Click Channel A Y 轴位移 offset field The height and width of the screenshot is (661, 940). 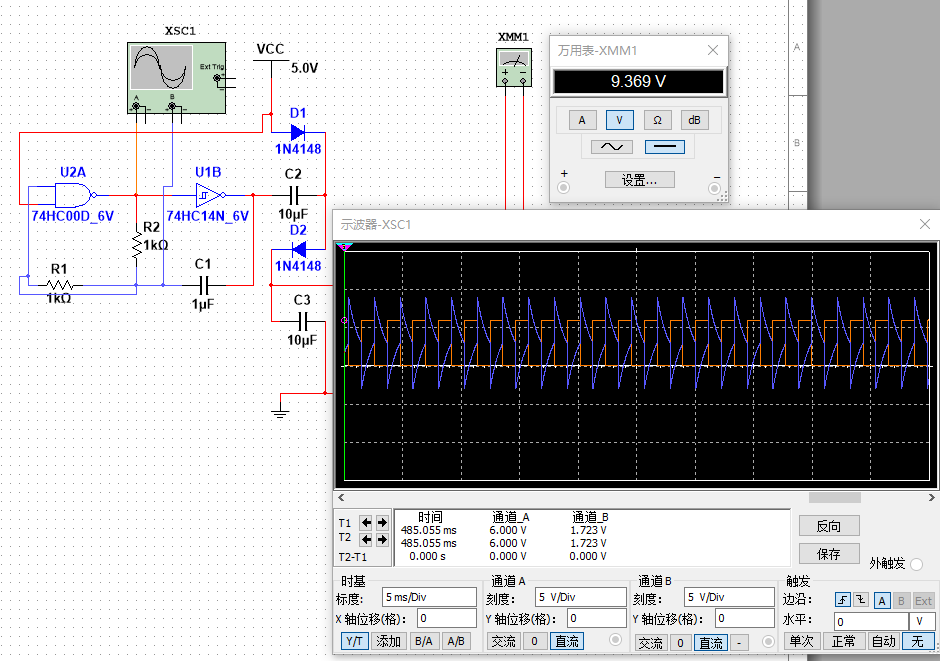[597, 618]
